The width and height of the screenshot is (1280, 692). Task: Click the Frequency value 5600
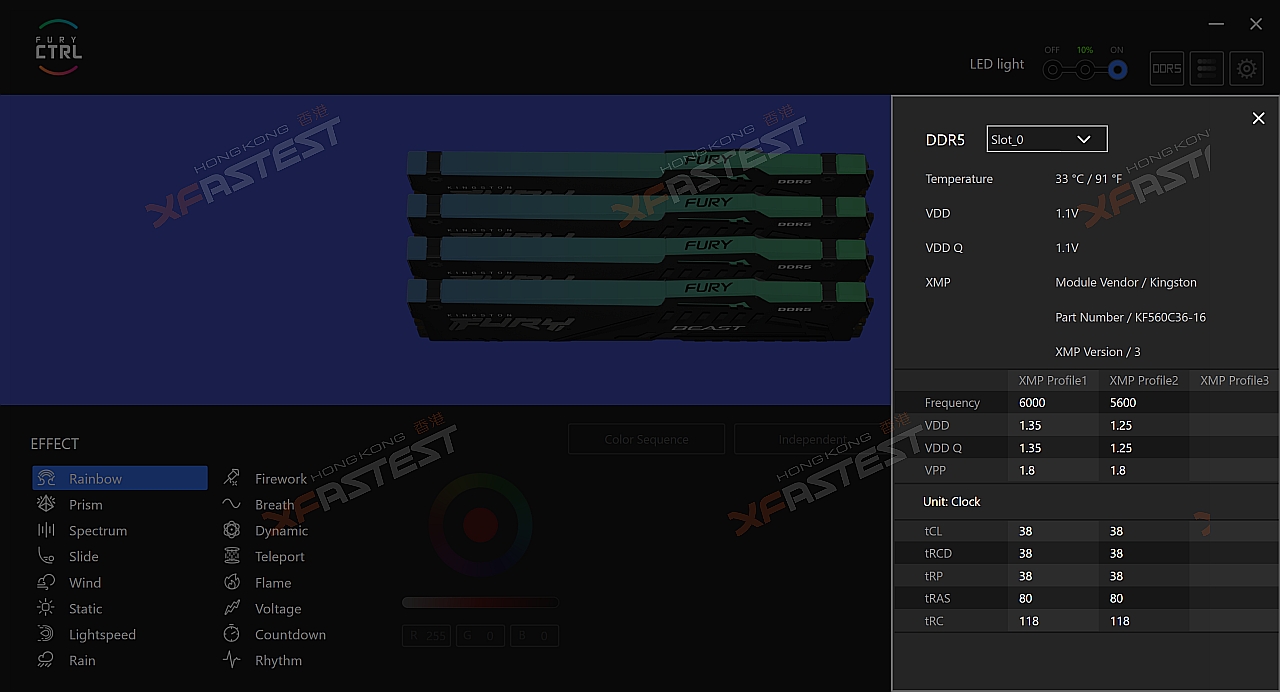(x=1123, y=403)
